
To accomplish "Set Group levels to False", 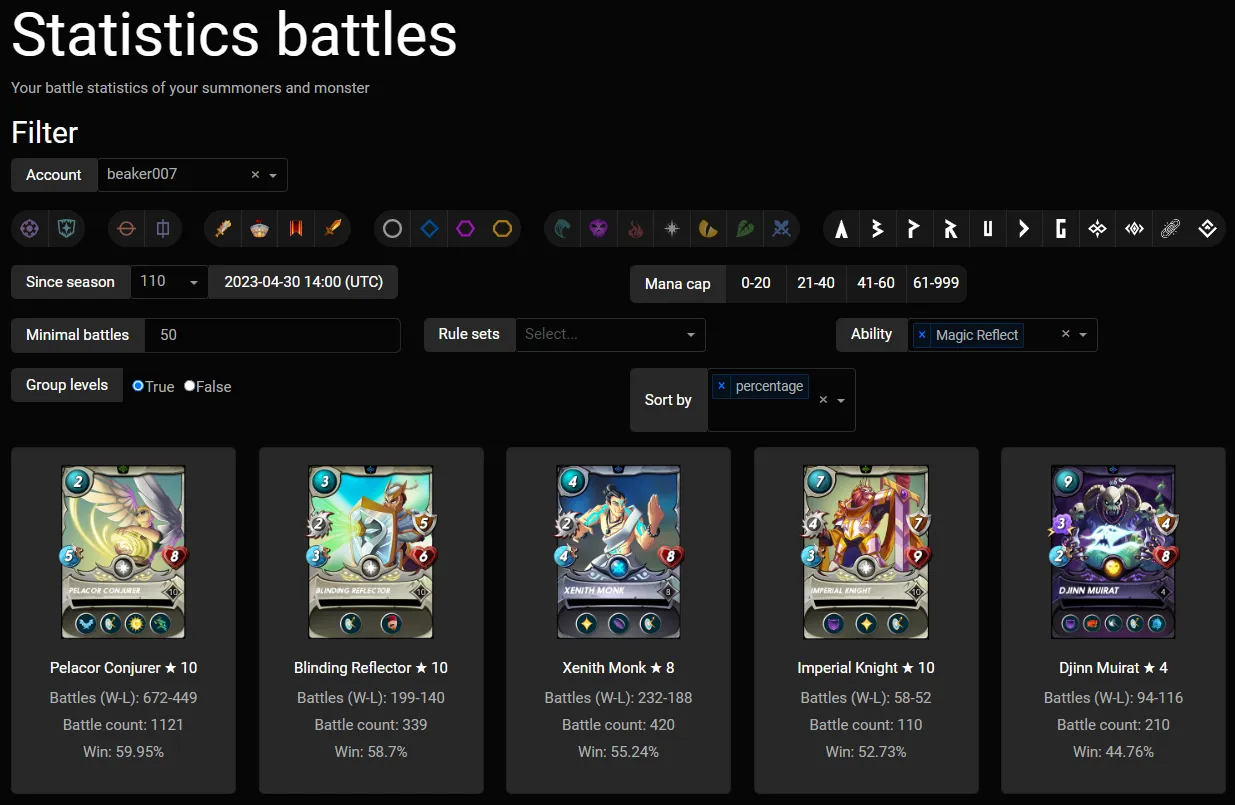I will (190, 386).
